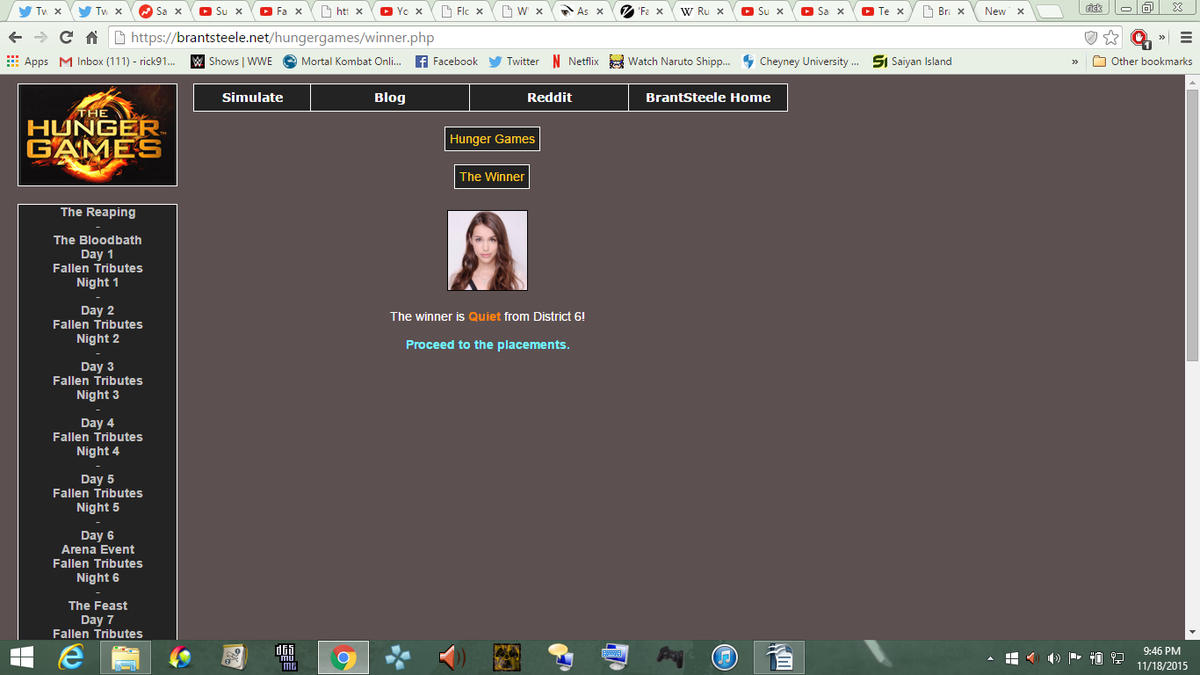Click The Winner button
The width and height of the screenshot is (1200, 675).
491,177
